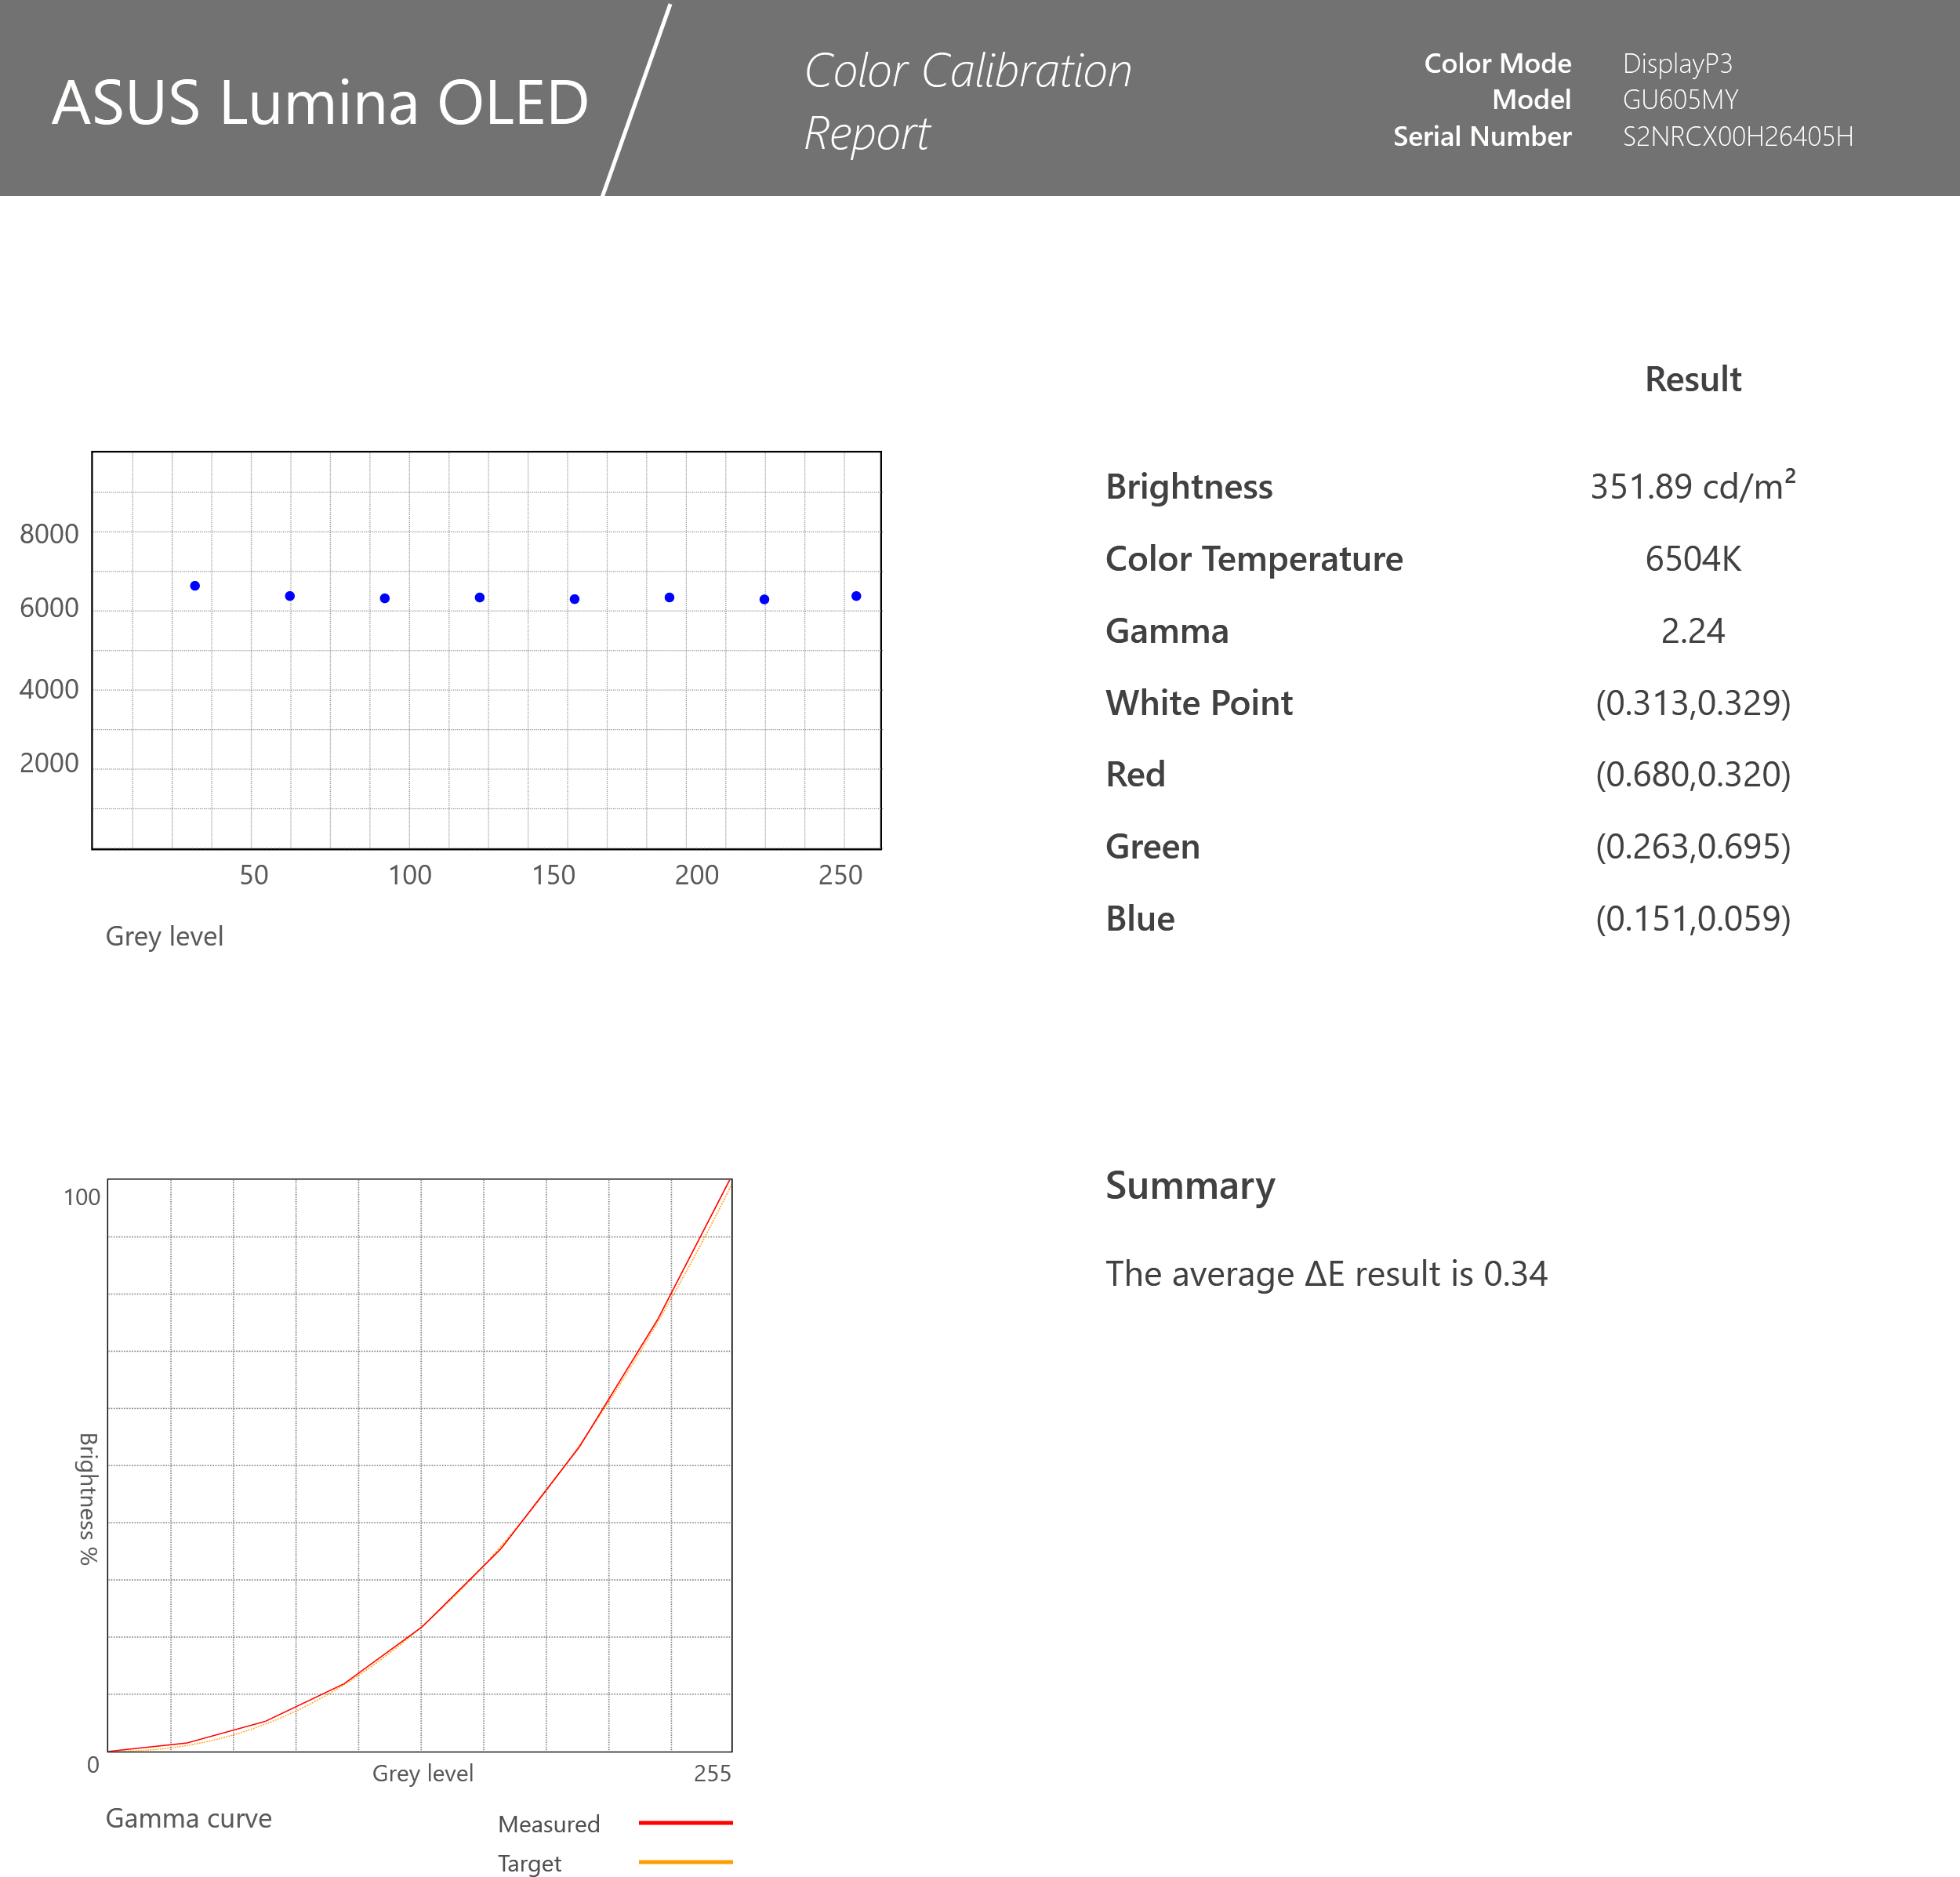Click the serial number S2NRCX00H26405H
The height and width of the screenshot is (1877, 1960).
(1737, 137)
